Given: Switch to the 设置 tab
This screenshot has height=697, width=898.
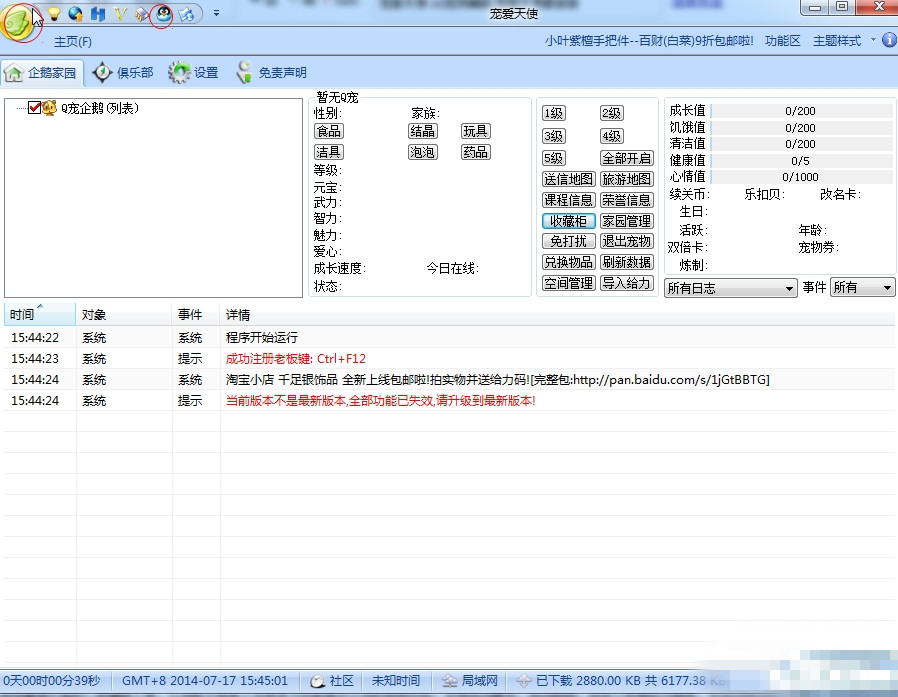Looking at the screenshot, I should [194, 73].
